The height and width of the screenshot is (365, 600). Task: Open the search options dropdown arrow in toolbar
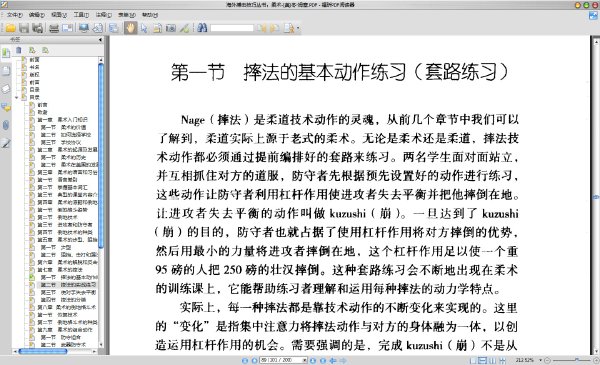(298, 28)
